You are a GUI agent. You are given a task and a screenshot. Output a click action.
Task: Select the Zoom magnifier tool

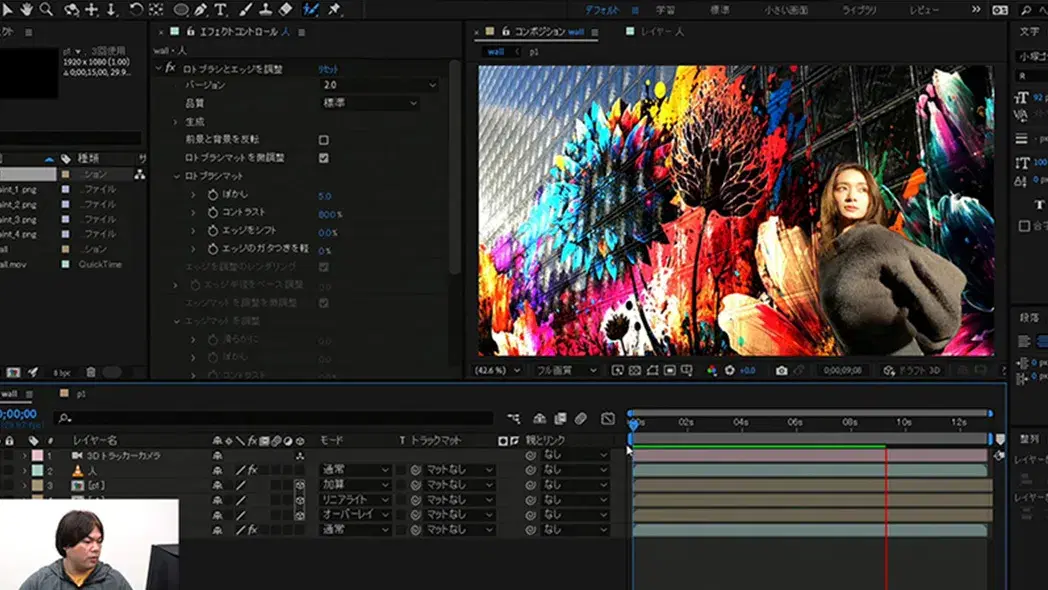[45, 9]
